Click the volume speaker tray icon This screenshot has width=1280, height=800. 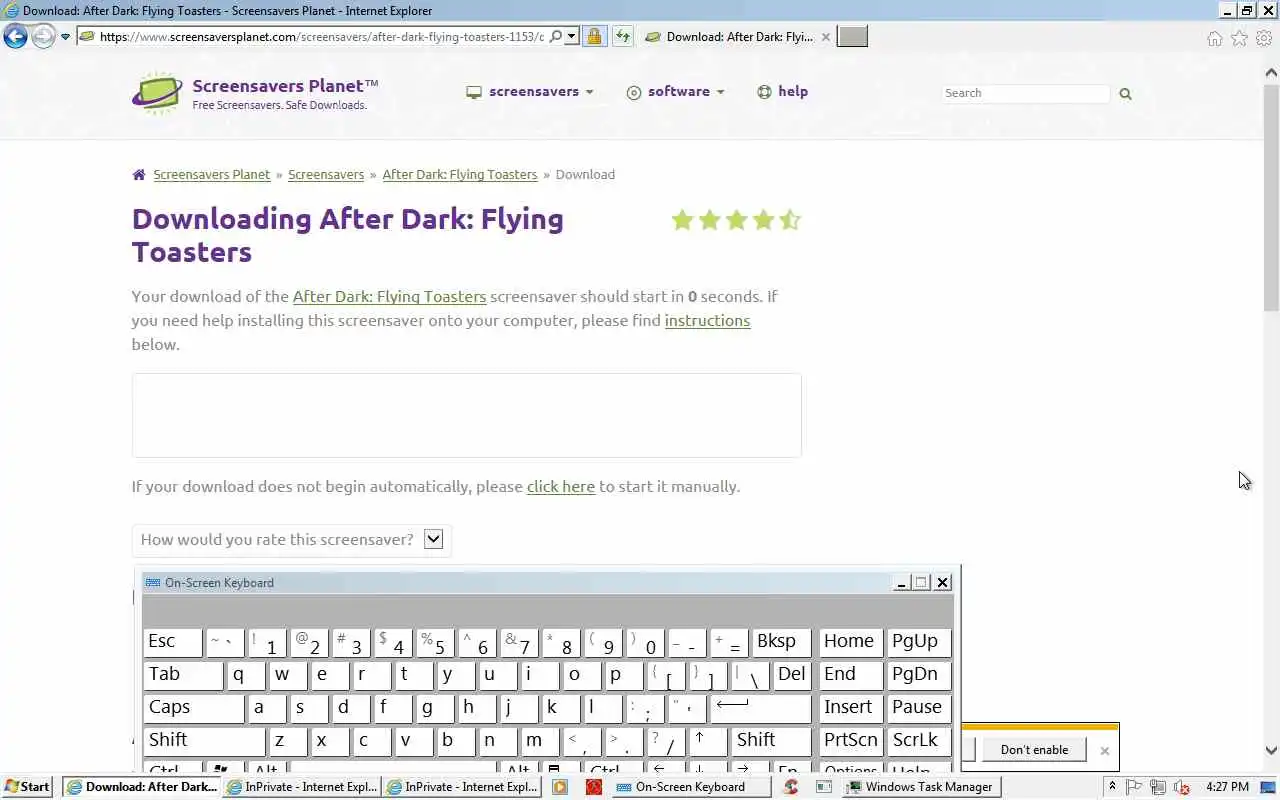pos(1182,787)
